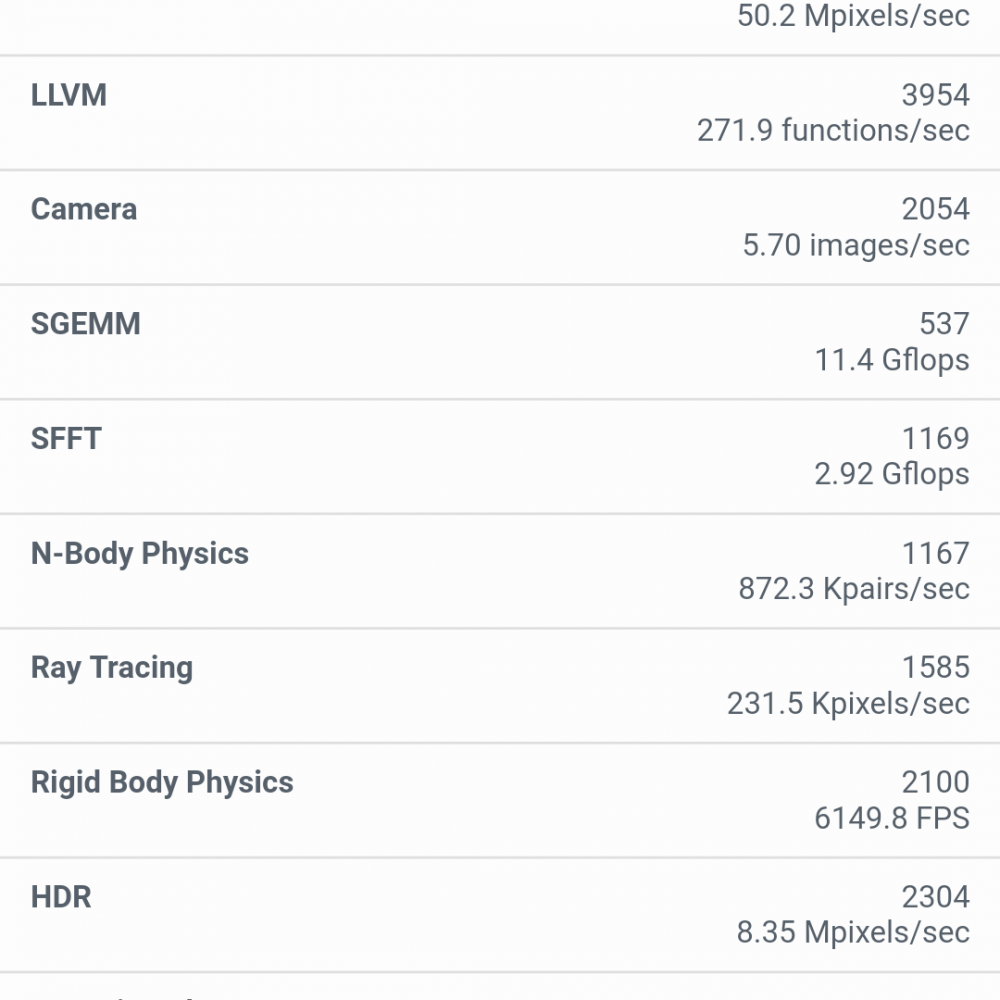Tap the 8.35 Mpixels/sec HDR value

[x=853, y=932]
